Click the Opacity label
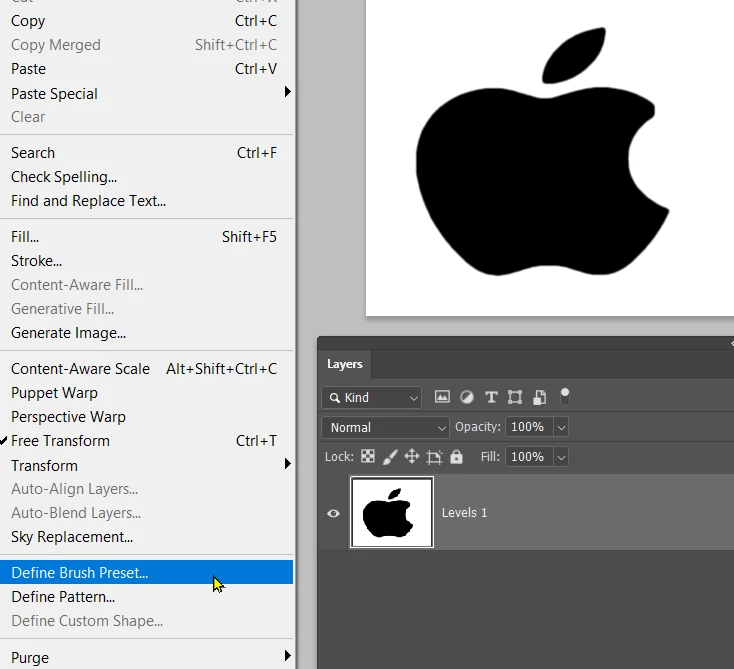This screenshot has width=734, height=669. coord(477,427)
